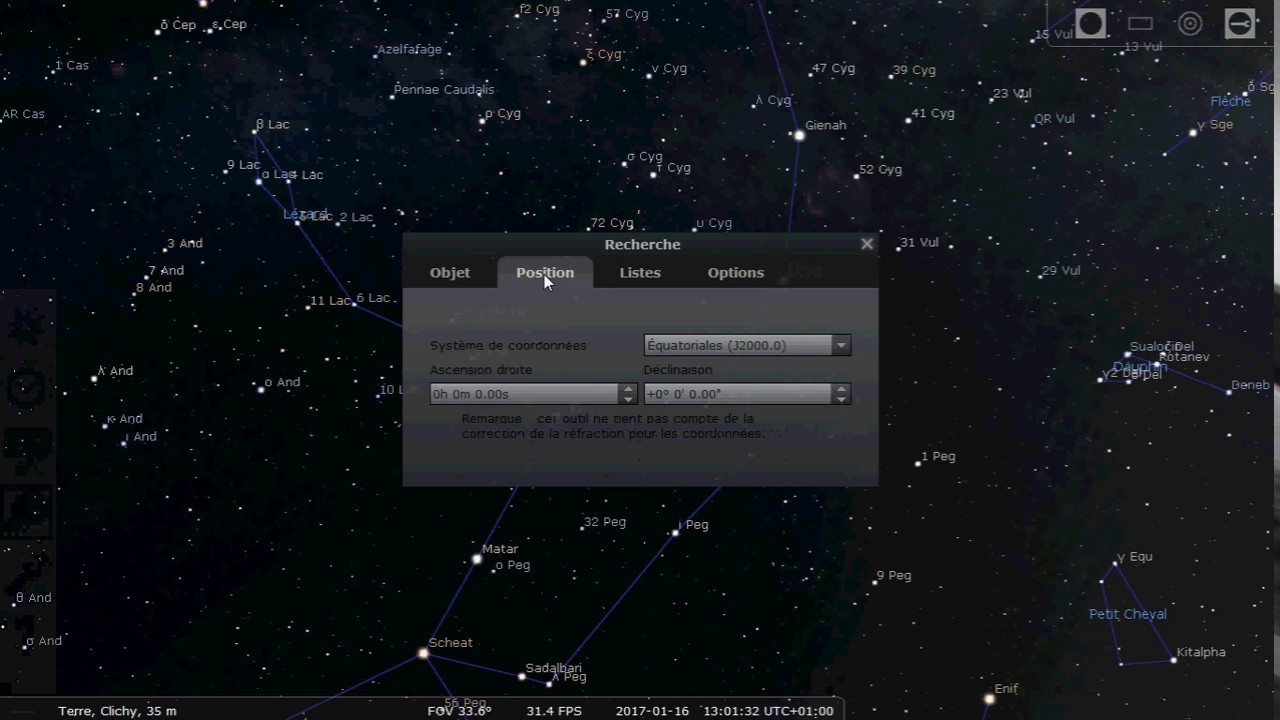Image resolution: width=1280 pixels, height=720 pixels.
Task: Switch to the Objet tab
Action: coord(450,272)
